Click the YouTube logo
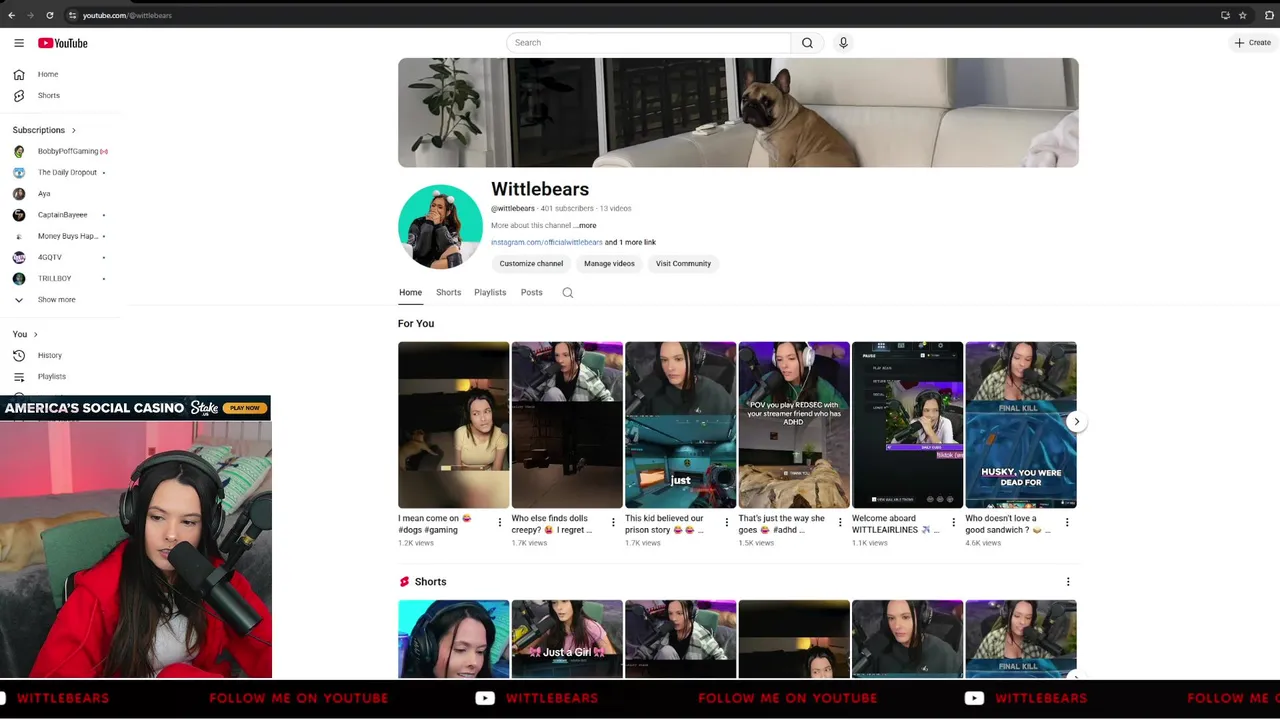Screen dimensions: 1280x720 [x=63, y=43]
